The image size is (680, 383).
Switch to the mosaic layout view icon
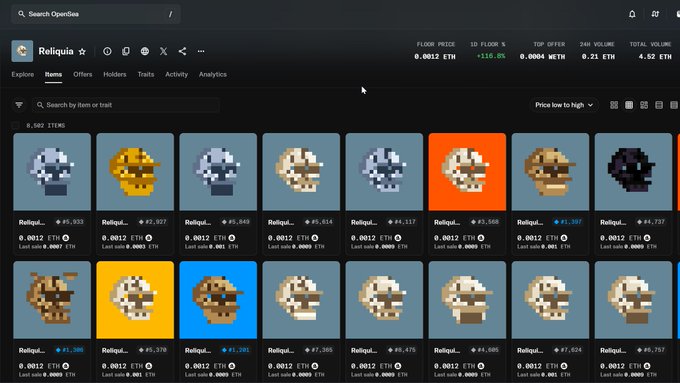coord(644,105)
